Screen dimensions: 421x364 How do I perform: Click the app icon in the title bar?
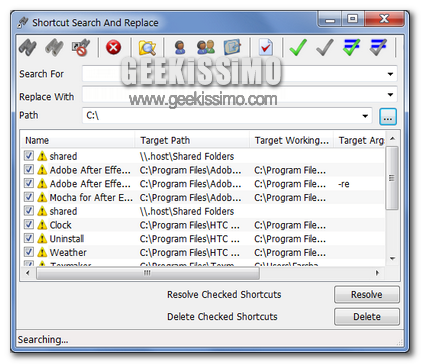click(x=23, y=23)
